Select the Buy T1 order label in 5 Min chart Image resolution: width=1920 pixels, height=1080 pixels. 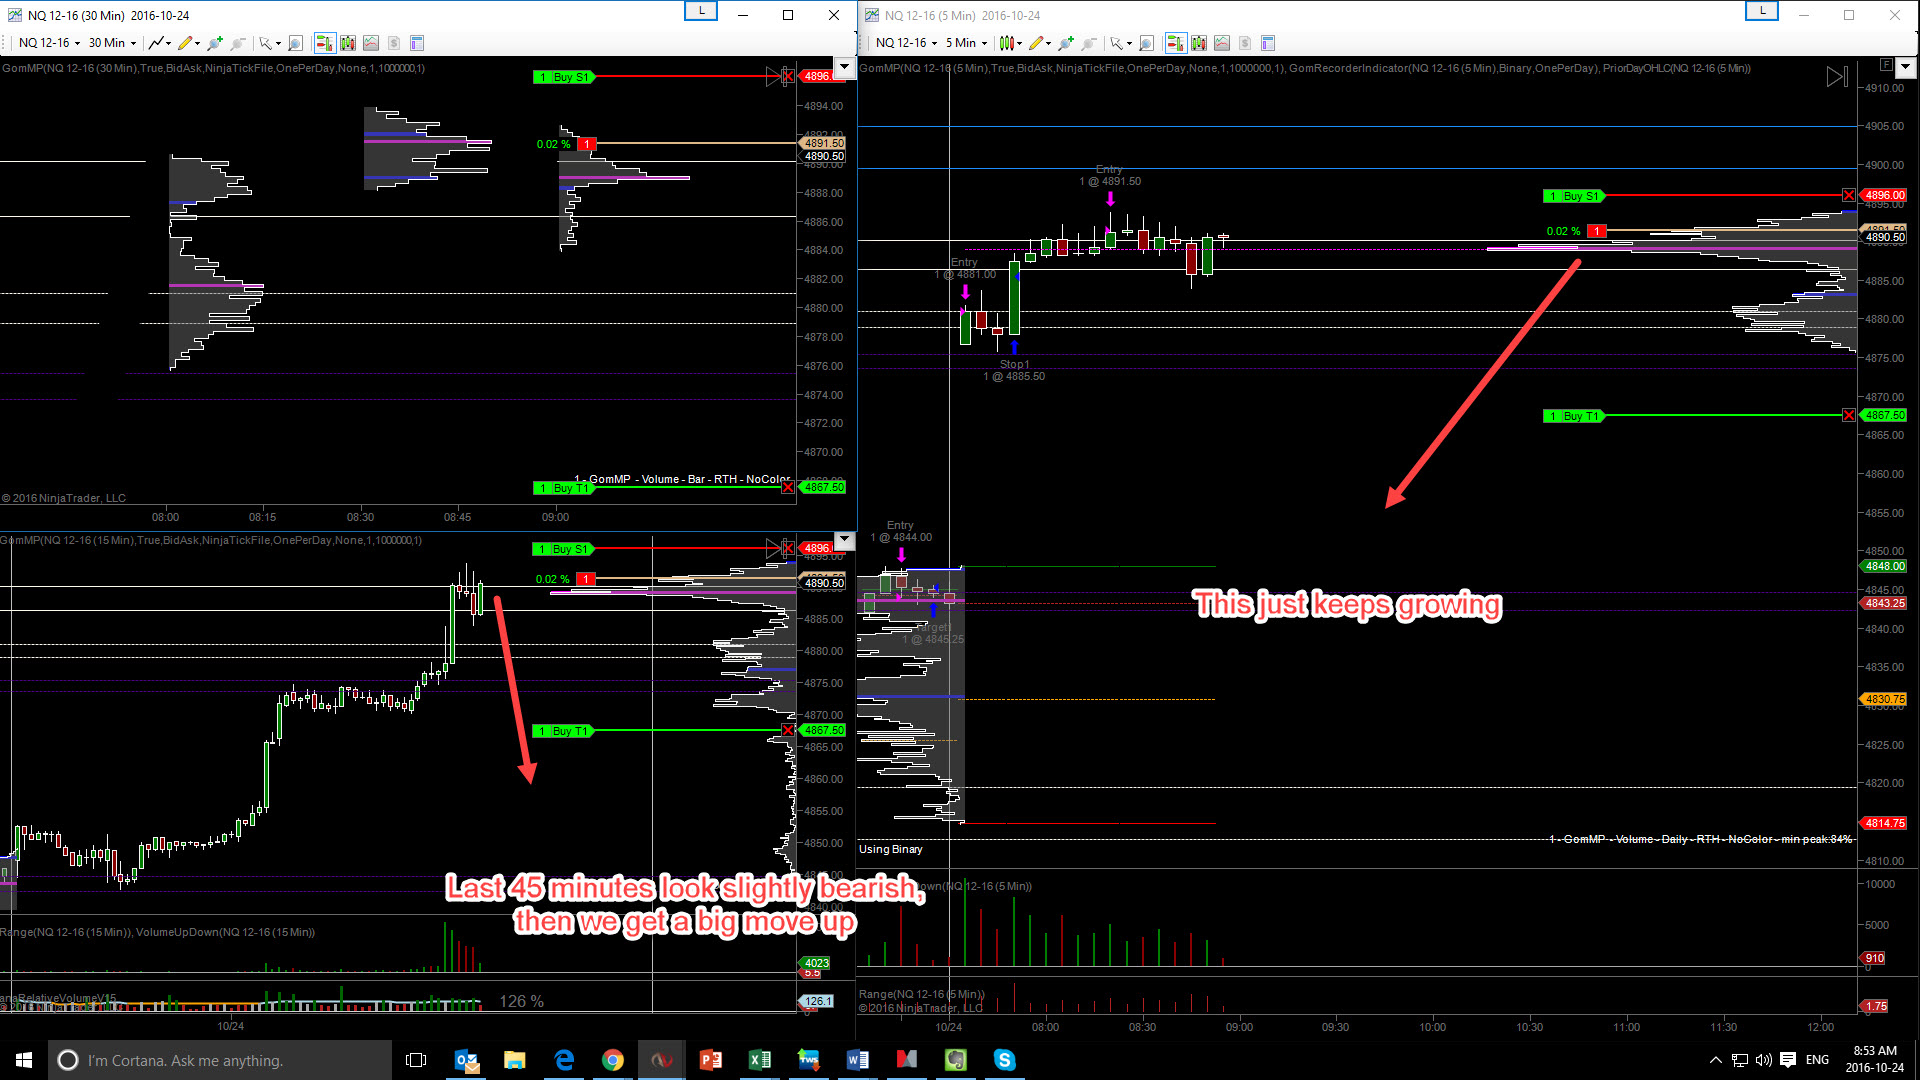coord(1574,416)
